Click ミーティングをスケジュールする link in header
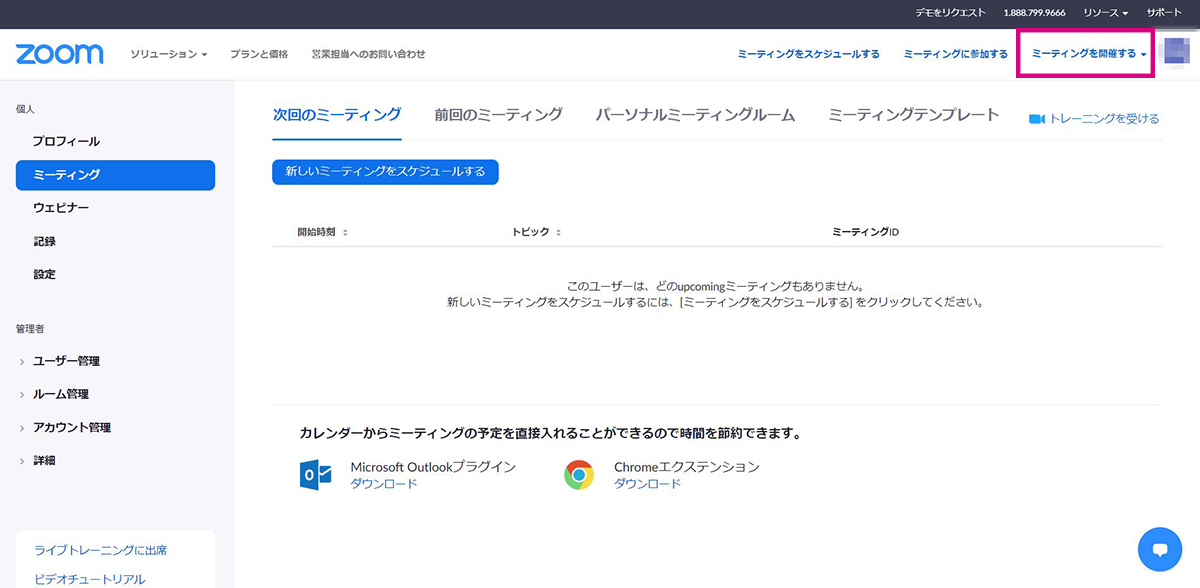Image resolution: width=1200 pixels, height=588 pixels. [x=808, y=54]
